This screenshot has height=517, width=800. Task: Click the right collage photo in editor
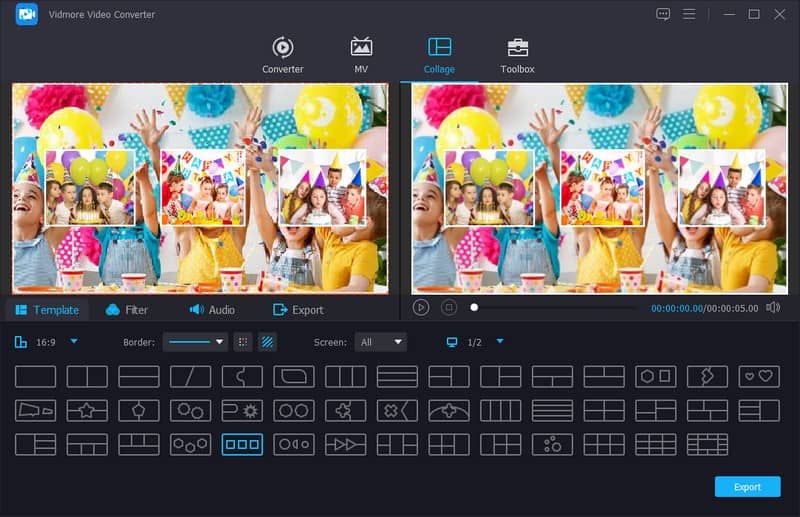pos(322,187)
